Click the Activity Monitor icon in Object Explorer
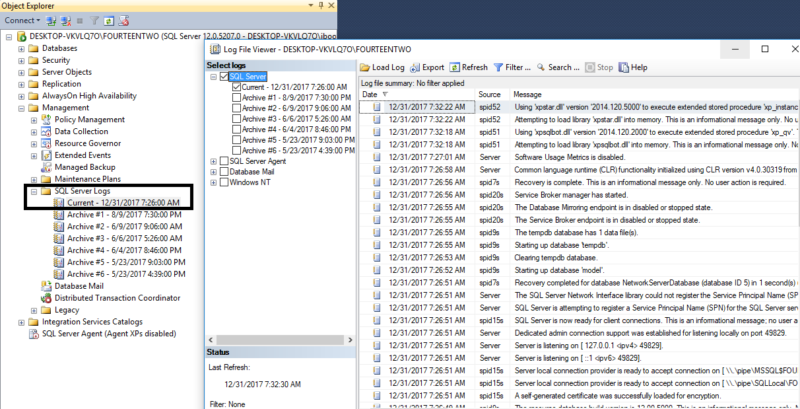Image resolution: width=800 pixels, height=409 pixels. [x=123, y=21]
